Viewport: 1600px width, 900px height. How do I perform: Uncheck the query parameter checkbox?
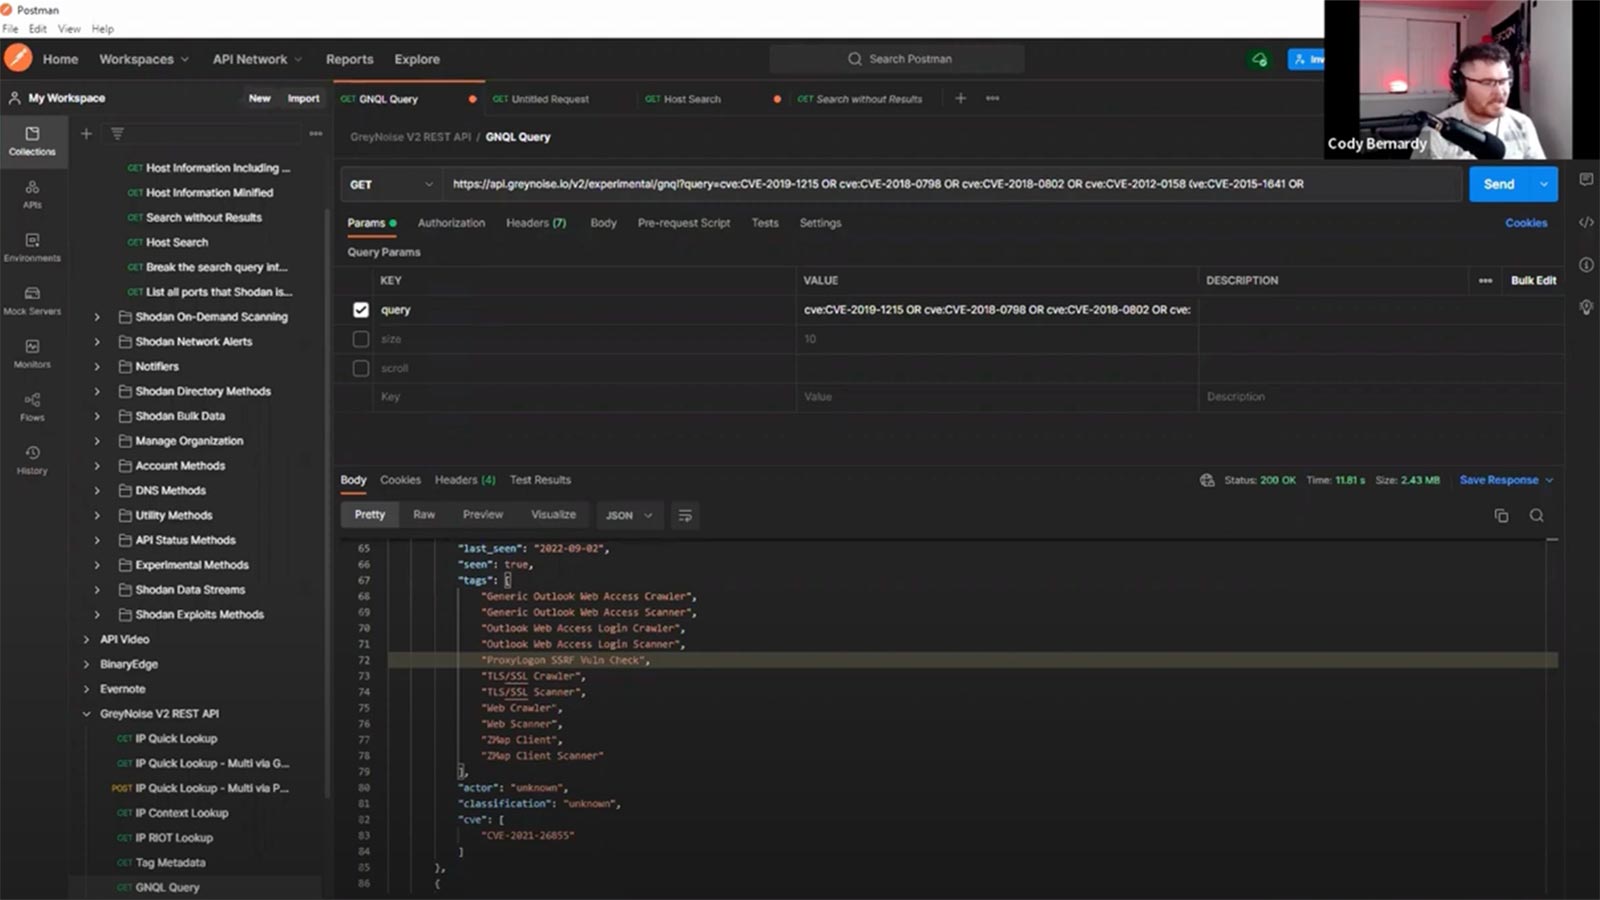click(x=361, y=310)
